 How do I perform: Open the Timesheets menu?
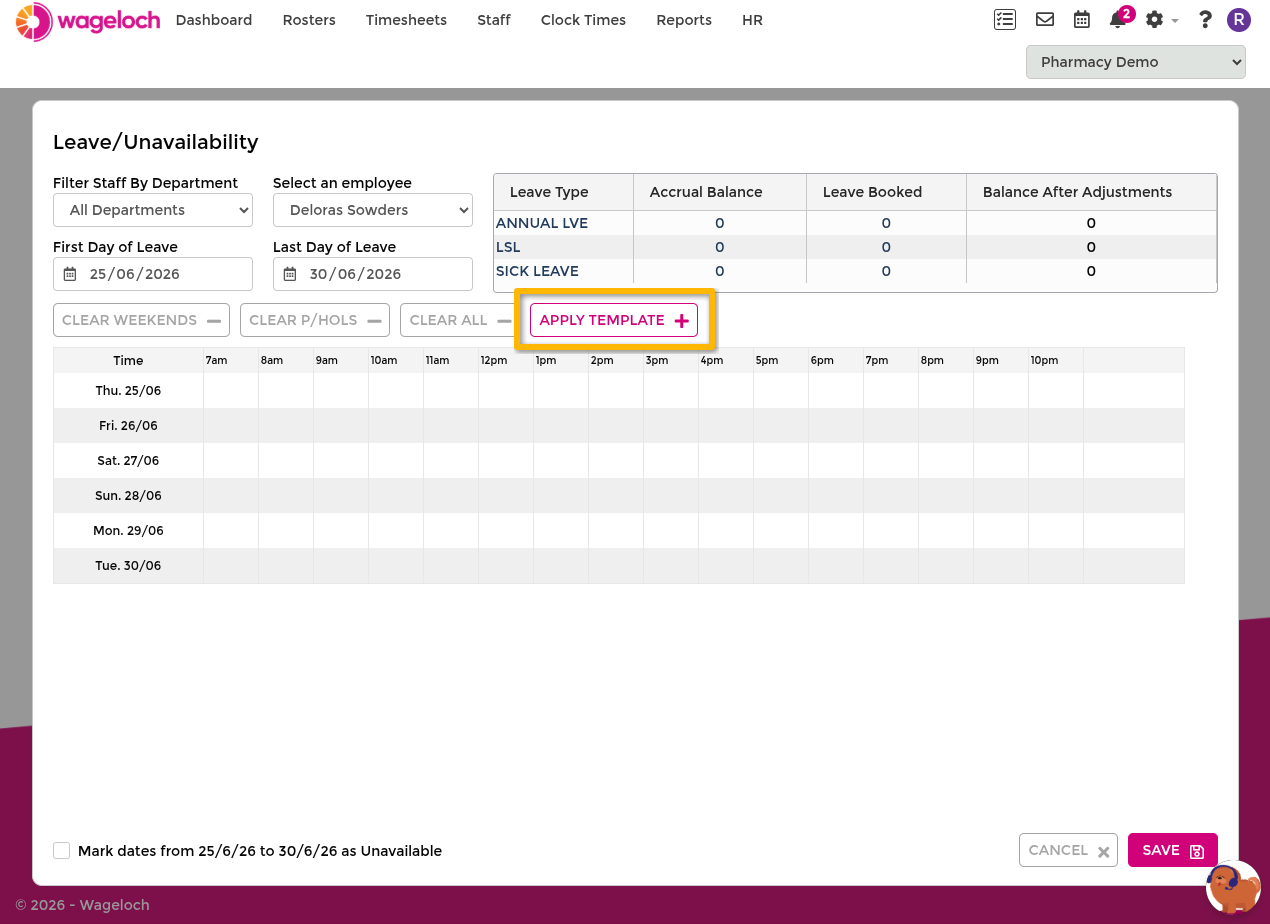pyautogui.click(x=406, y=20)
